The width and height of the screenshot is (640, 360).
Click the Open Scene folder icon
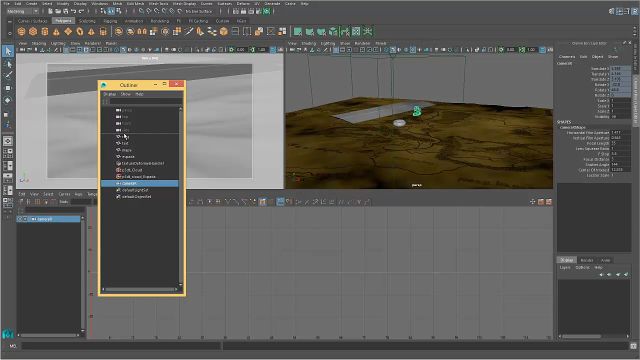pos(58,11)
